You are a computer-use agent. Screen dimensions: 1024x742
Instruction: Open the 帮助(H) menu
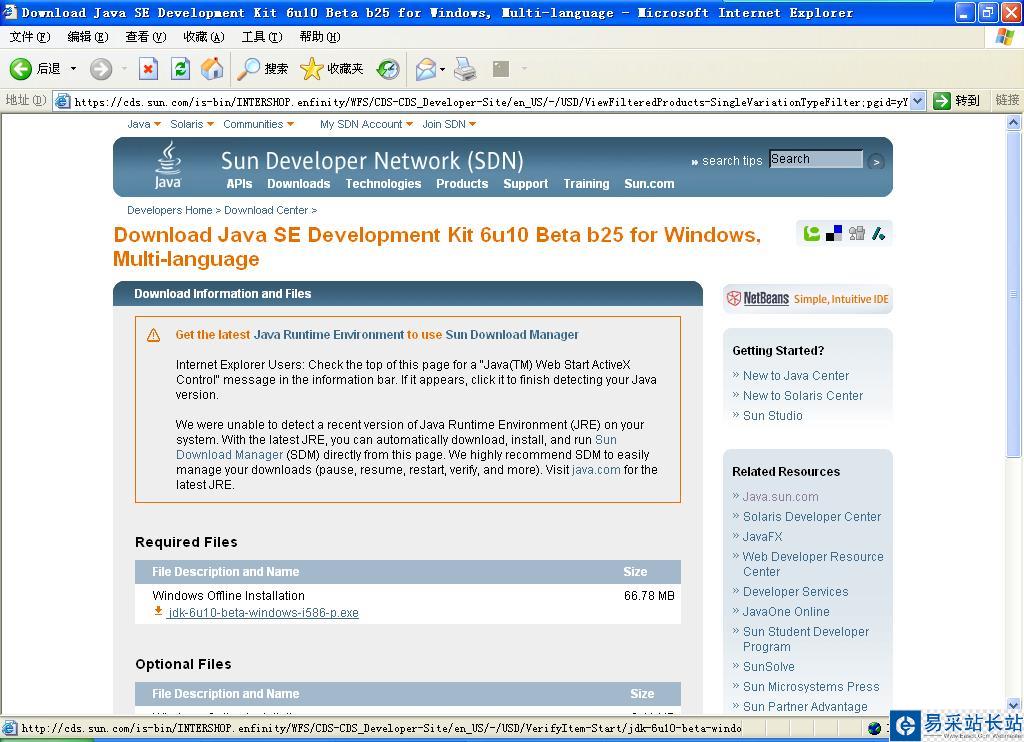(320, 37)
